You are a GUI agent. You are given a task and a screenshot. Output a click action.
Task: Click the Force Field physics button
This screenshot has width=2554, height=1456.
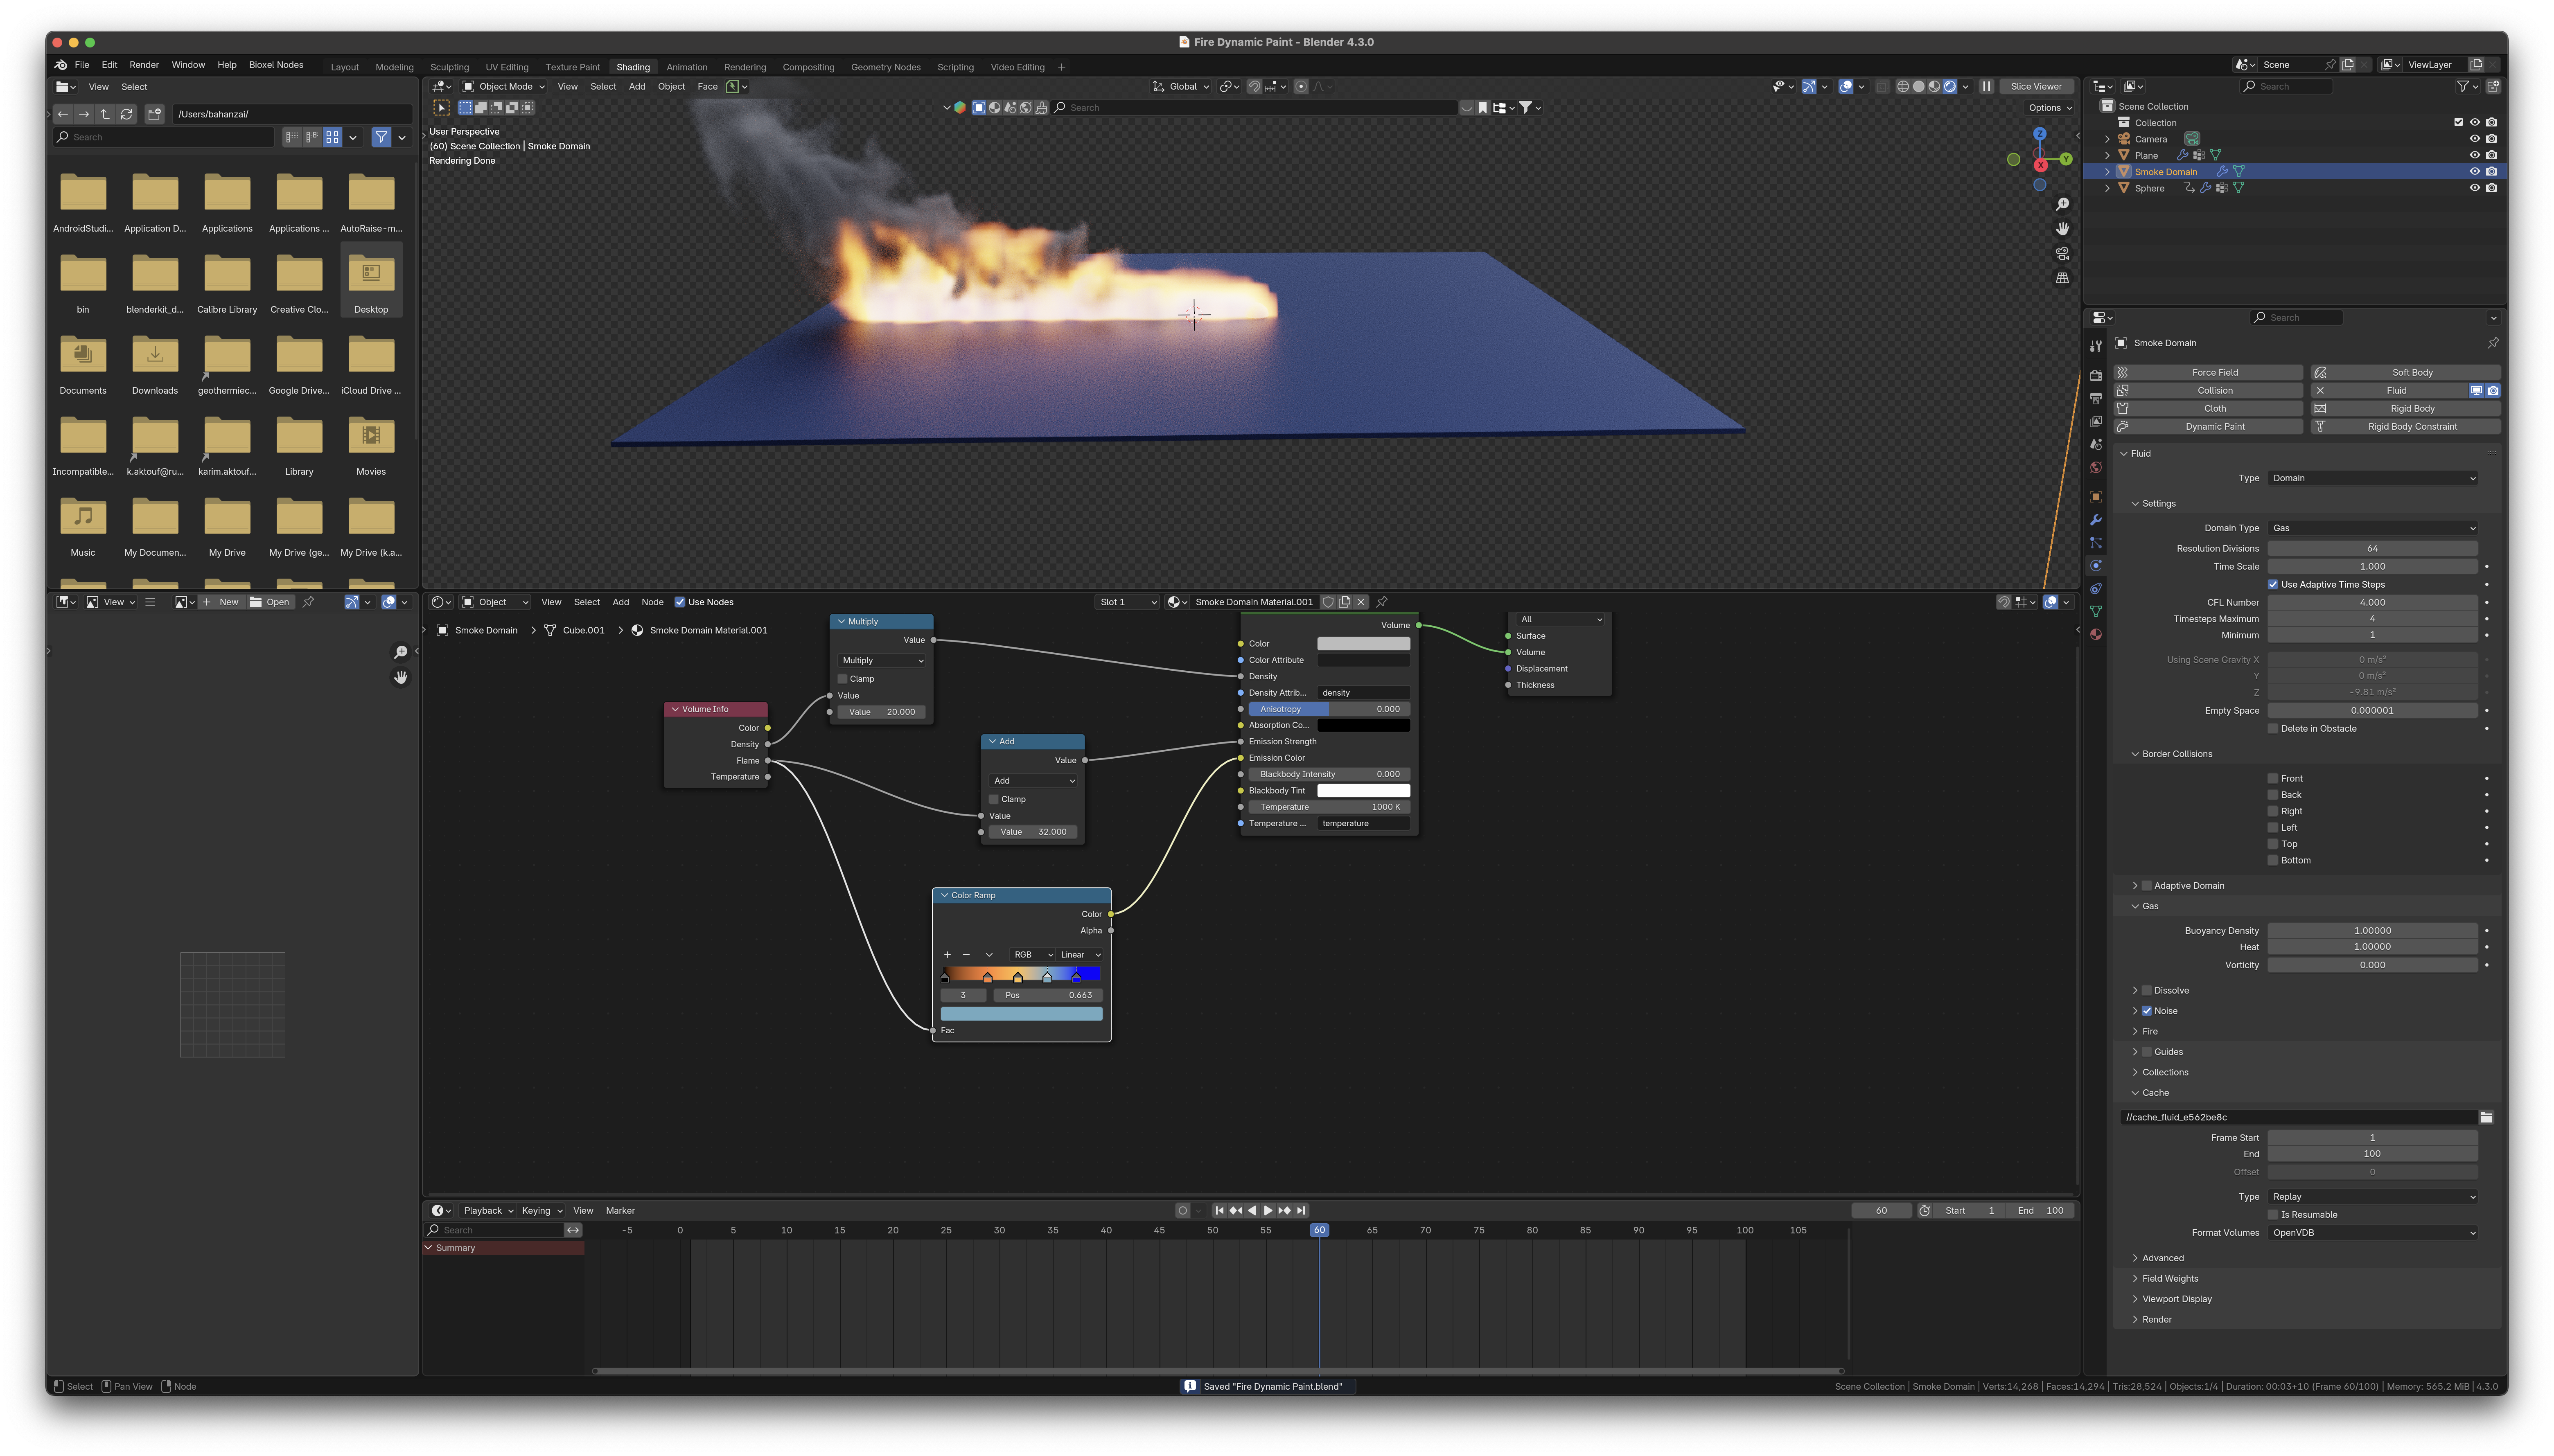coord(2208,373)
